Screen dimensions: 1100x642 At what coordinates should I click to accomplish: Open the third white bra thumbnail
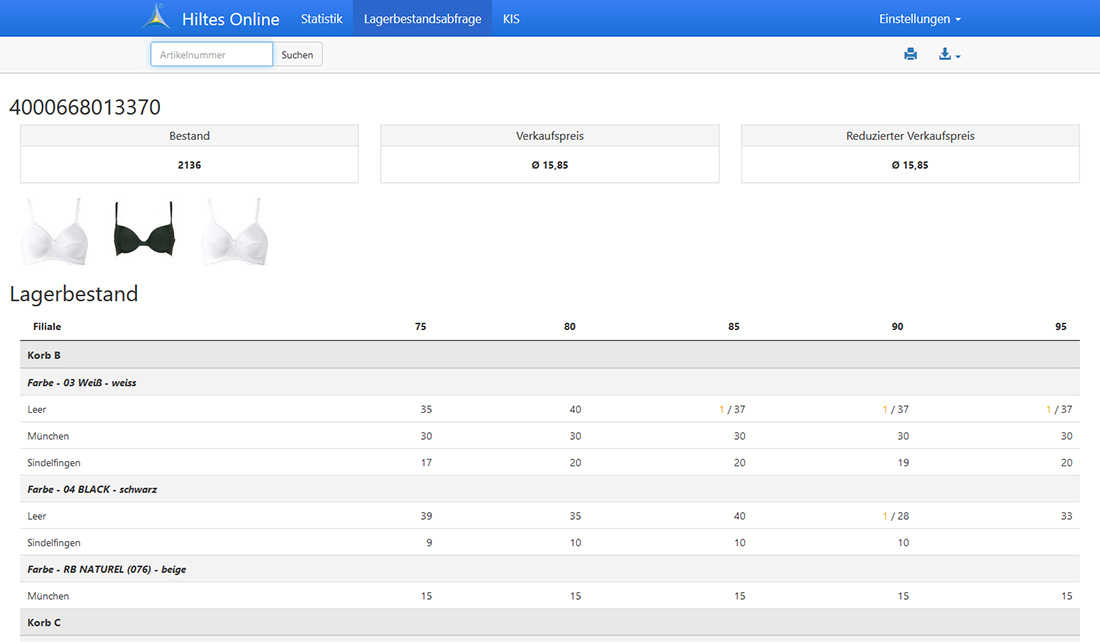pos(234,231)
